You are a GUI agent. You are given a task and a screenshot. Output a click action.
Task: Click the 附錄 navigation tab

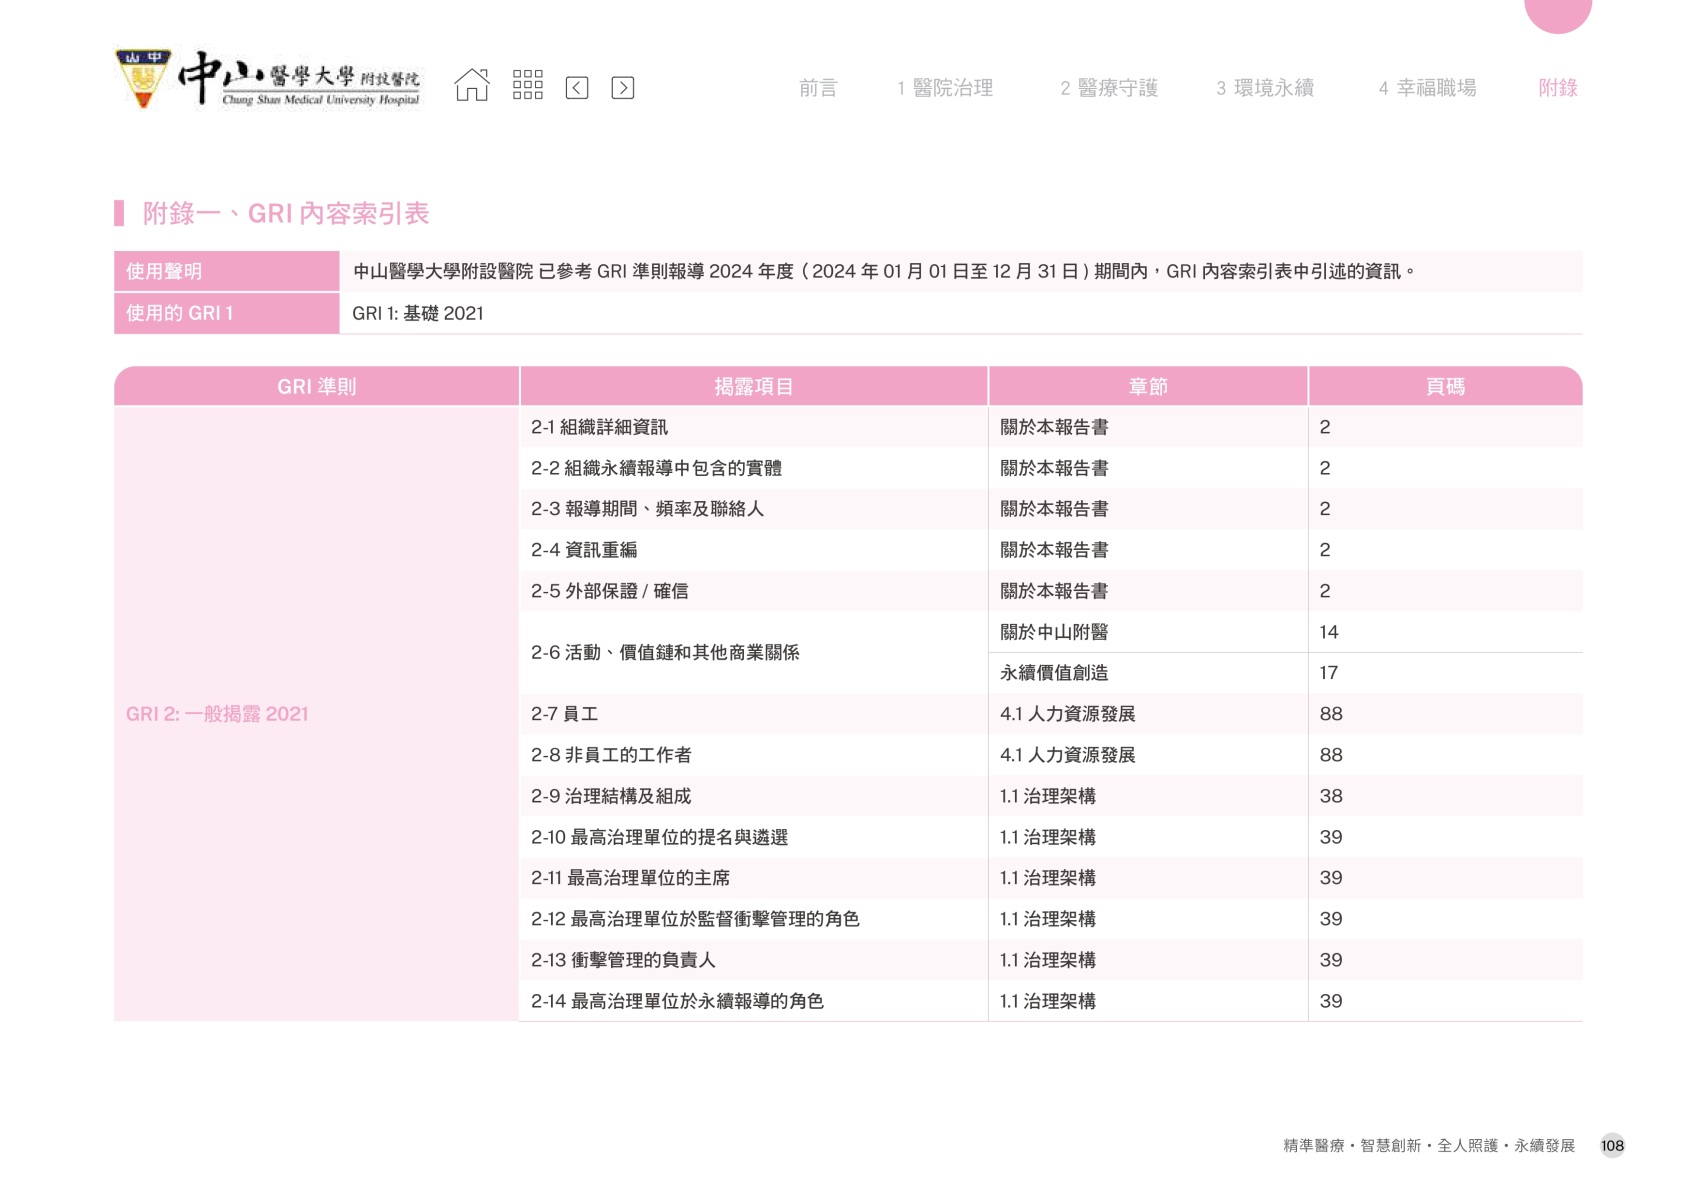click(x=1557, y=88)
